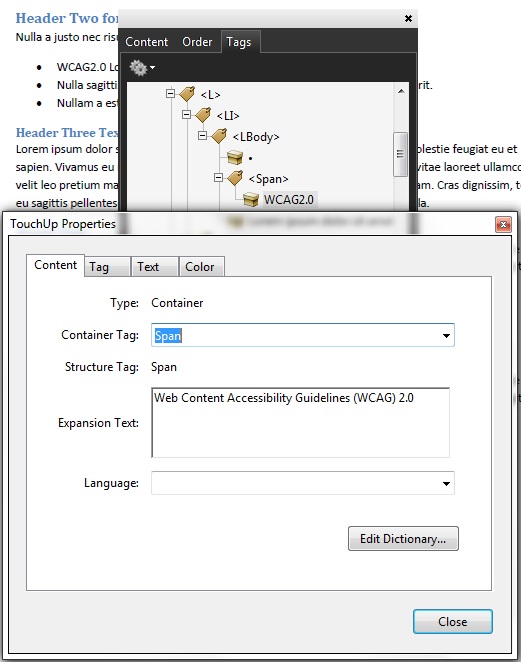The width and height of the screenshot is (521, 662).
Task: Click the 'Nulla sagitti' bullet item in document
Action: [x=87, y=85]
